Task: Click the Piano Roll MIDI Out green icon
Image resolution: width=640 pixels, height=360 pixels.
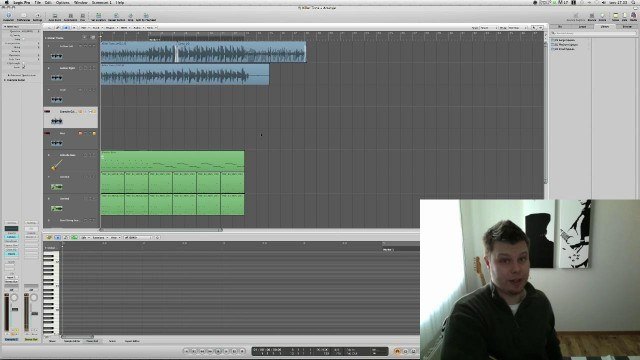Action: (x=74, y=237)
